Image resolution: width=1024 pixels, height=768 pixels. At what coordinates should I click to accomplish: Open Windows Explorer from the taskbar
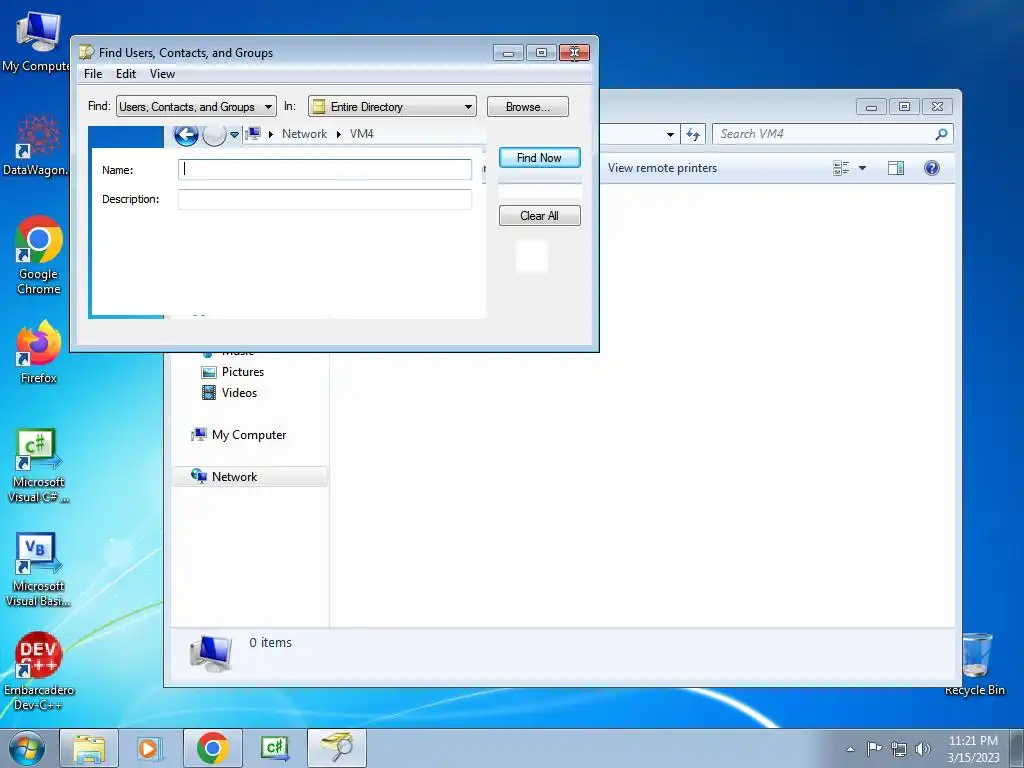[89, 748]
